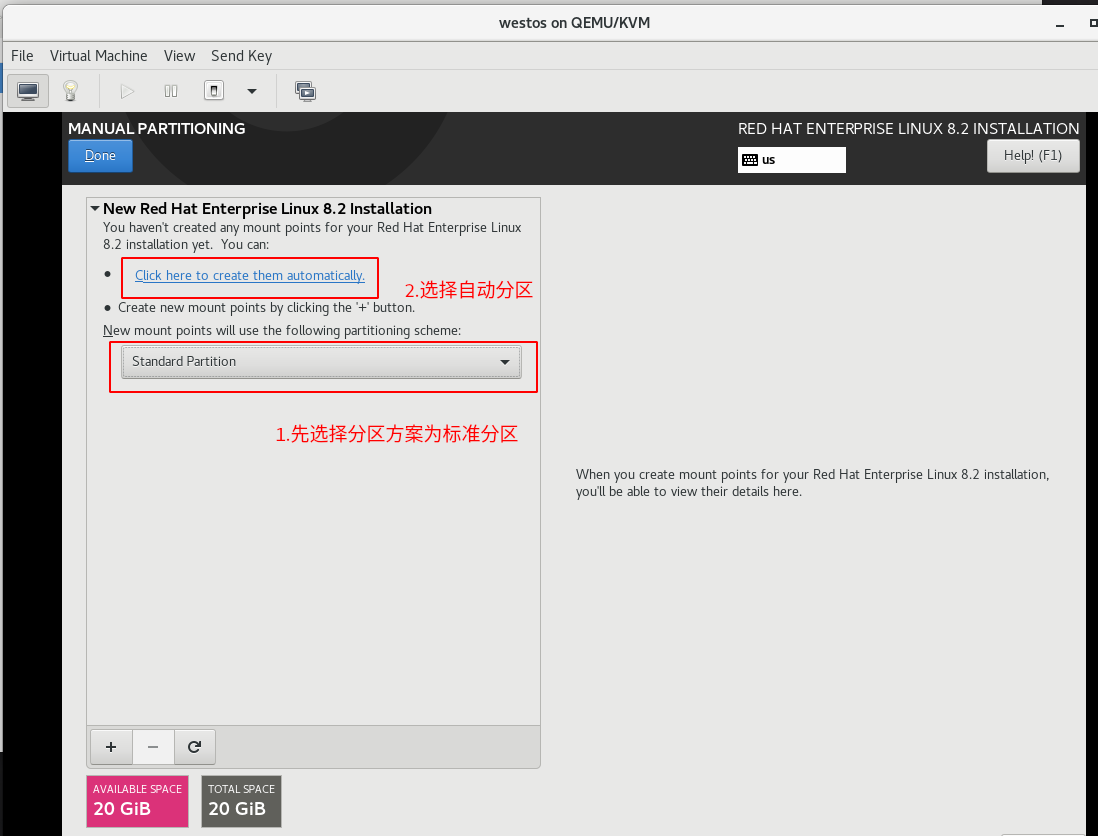Click the Done button
This screenshot has width=1098, height=836.
(100, 155)
